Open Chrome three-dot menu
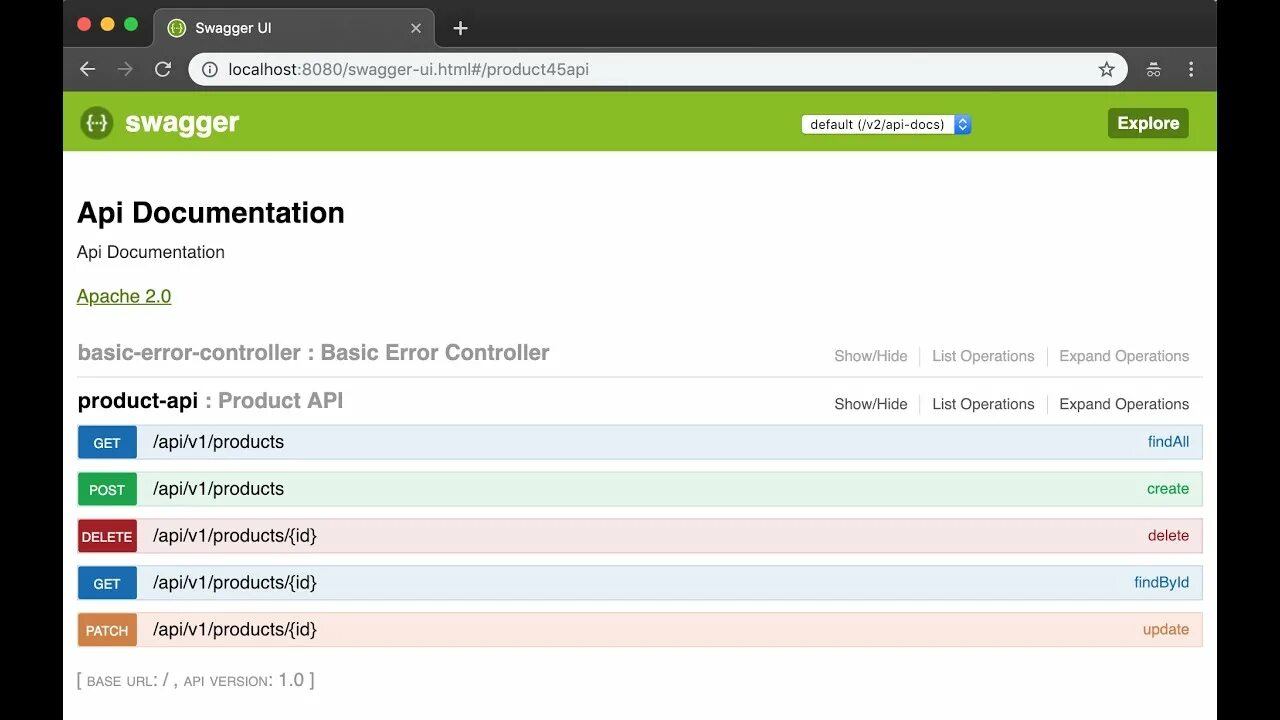 point(1191,69)
